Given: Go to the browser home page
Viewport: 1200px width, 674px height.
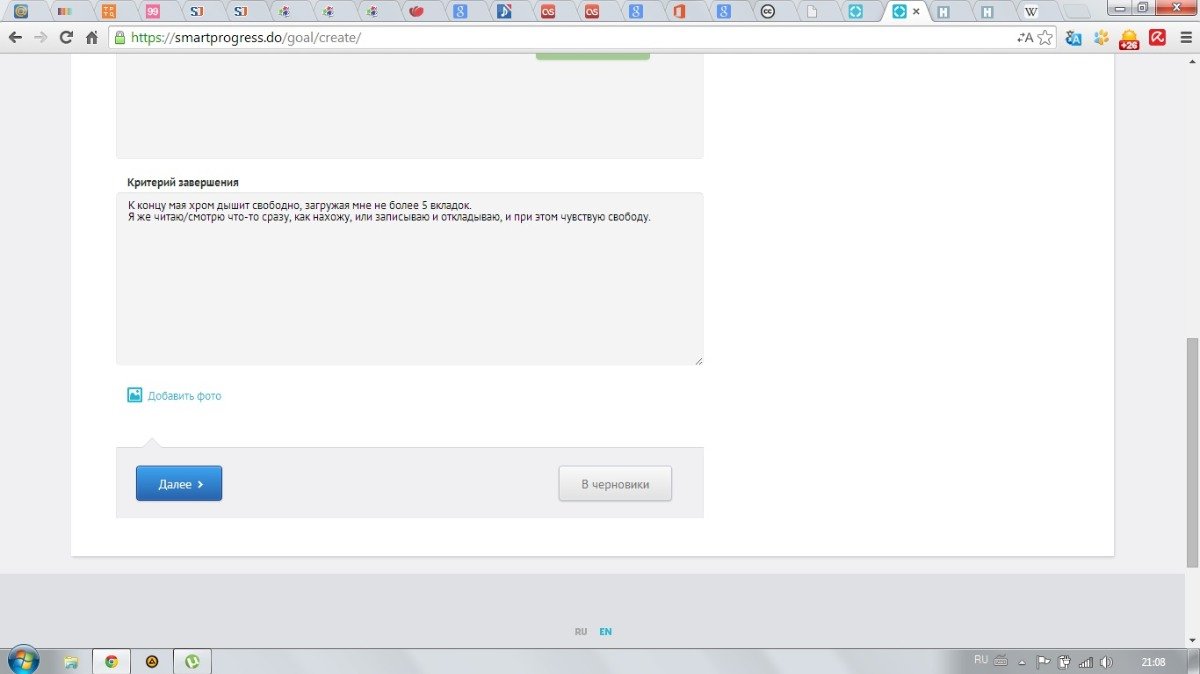Looking at the screenshot, I should point(92,38).
